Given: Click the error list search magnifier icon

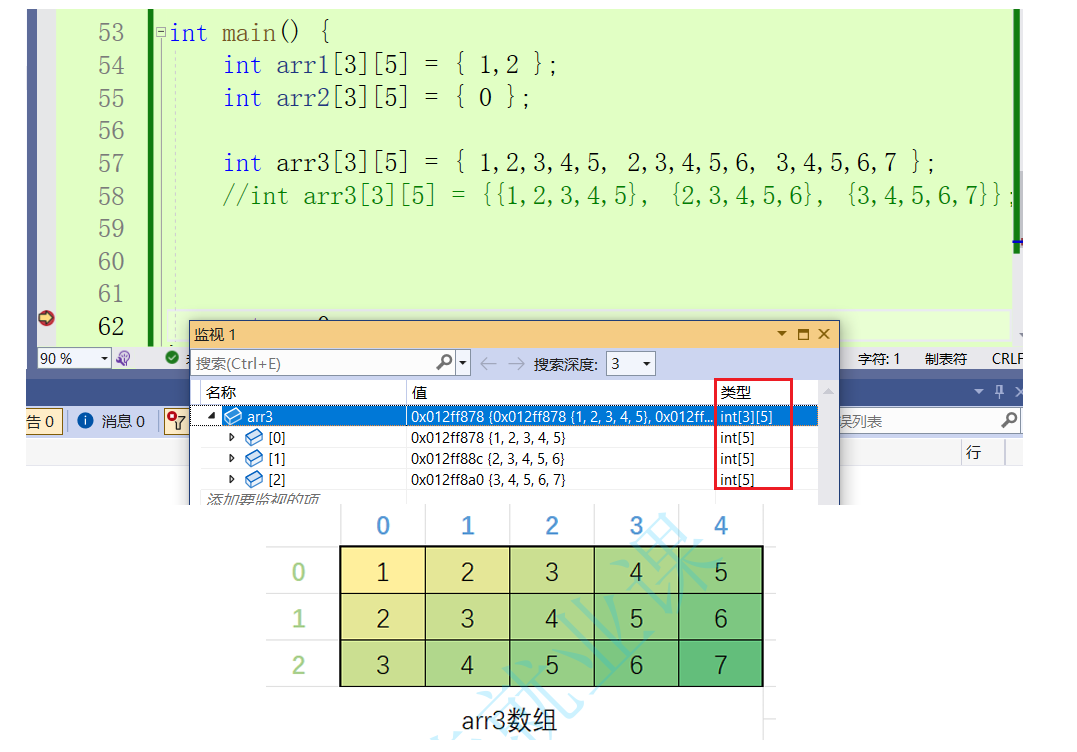Looking at the screenshot, I should [1009, 420].
